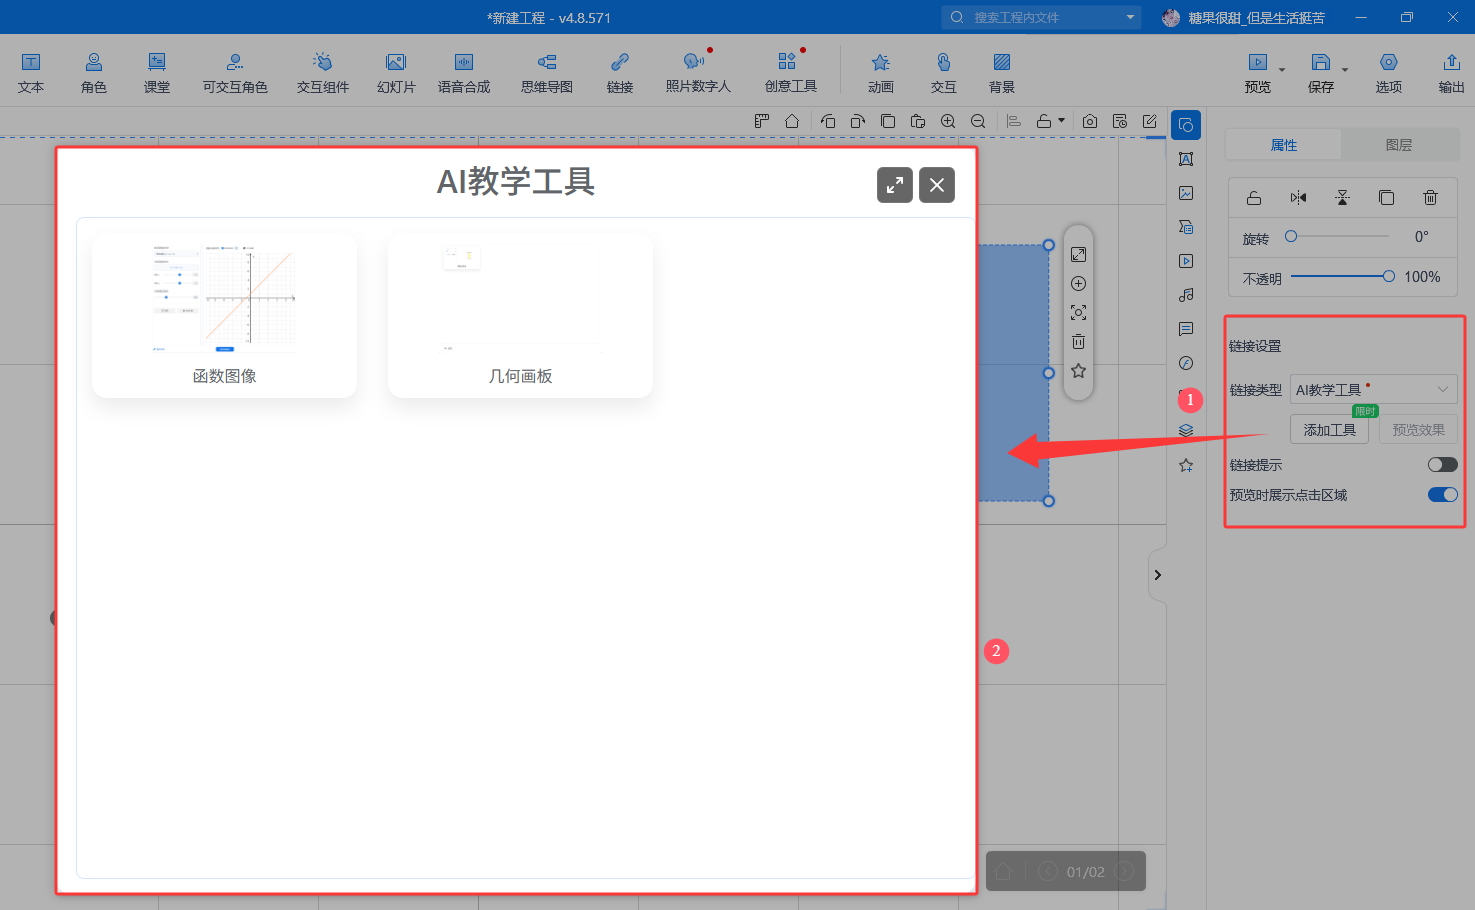This screenshot has height=910, width=1475.
Task: Click the 创意工具 creative tools icon
Action: point(790,72)
